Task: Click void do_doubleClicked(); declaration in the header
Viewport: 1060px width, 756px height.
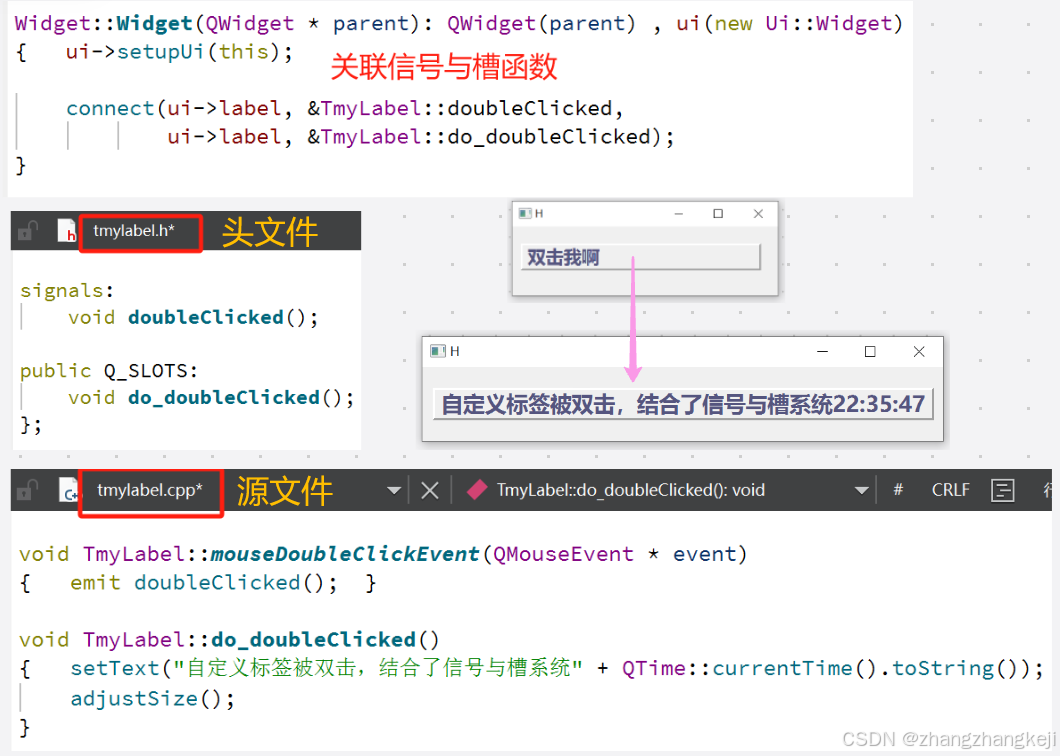Action: [x=211, y=398]
